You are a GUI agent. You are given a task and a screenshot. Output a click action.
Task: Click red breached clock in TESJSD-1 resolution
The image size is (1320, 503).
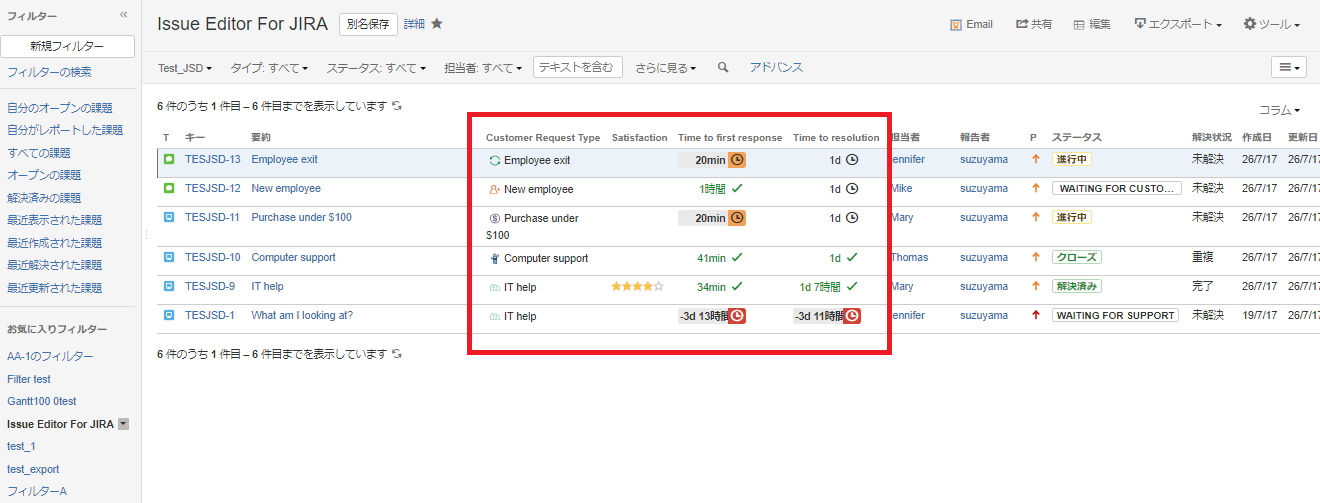click(x=852, y=316)
